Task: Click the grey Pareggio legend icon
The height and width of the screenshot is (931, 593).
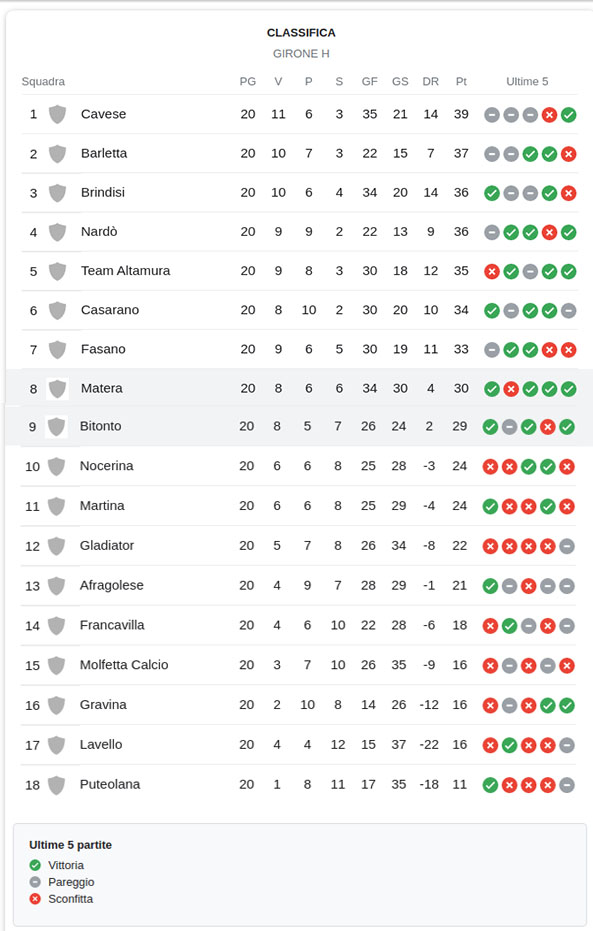Action: [35, 882]
